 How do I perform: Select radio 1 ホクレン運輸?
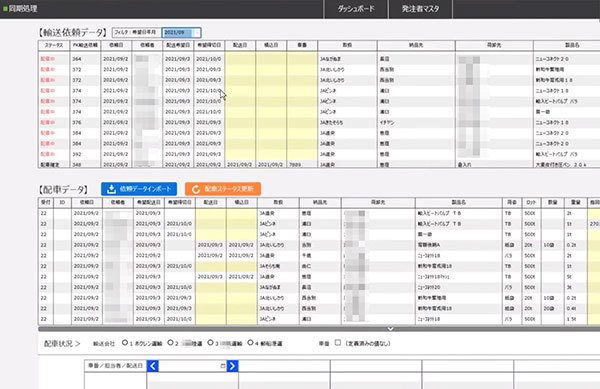[x=125, y=343]
